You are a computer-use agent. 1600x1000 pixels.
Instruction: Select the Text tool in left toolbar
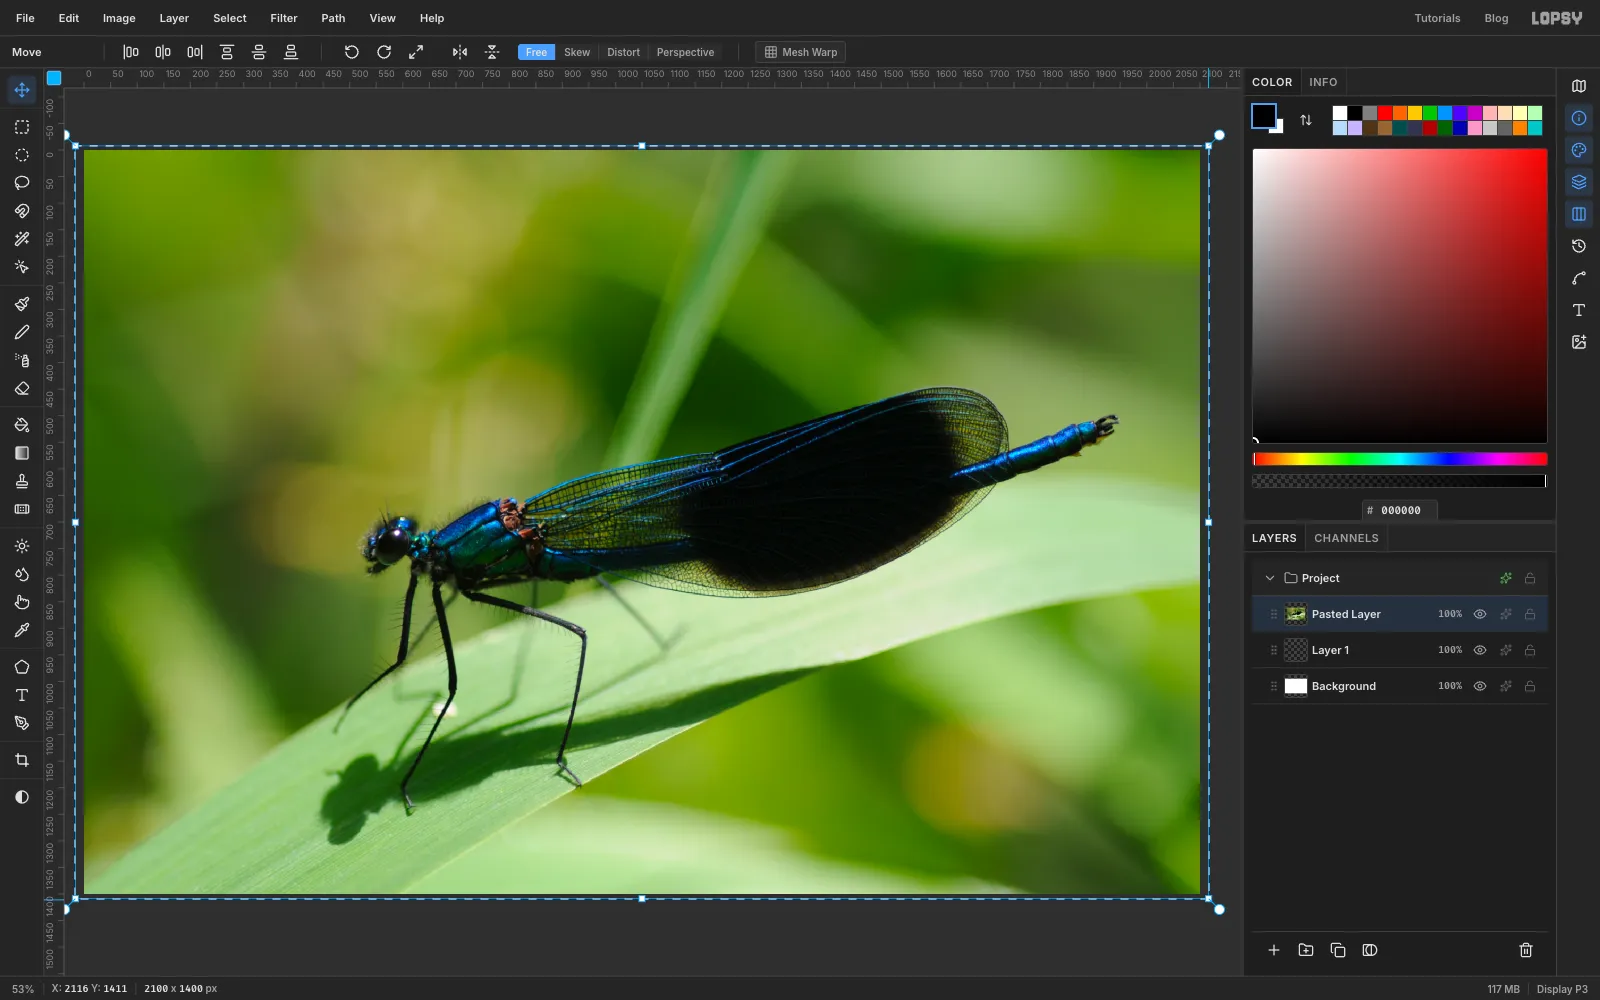click(x=22, y=695)
